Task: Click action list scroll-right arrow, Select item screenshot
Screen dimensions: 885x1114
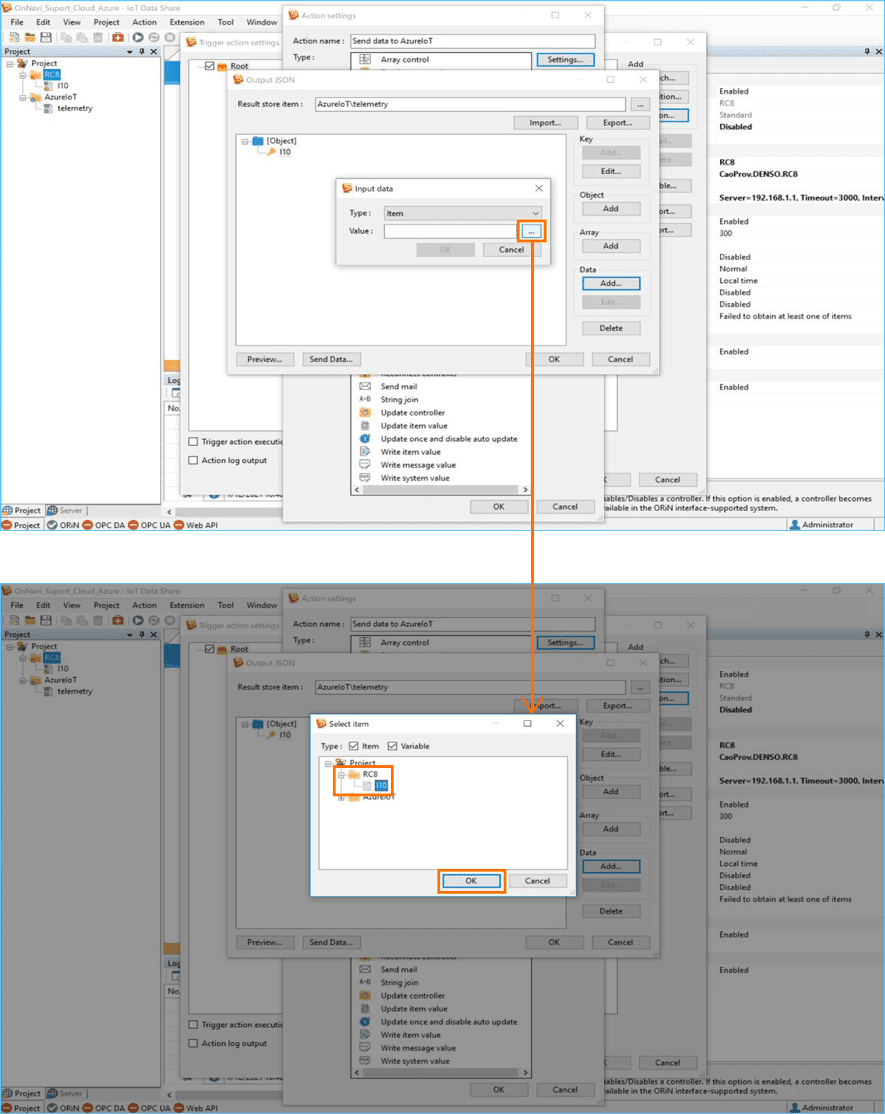Action: coord(526,1073)
